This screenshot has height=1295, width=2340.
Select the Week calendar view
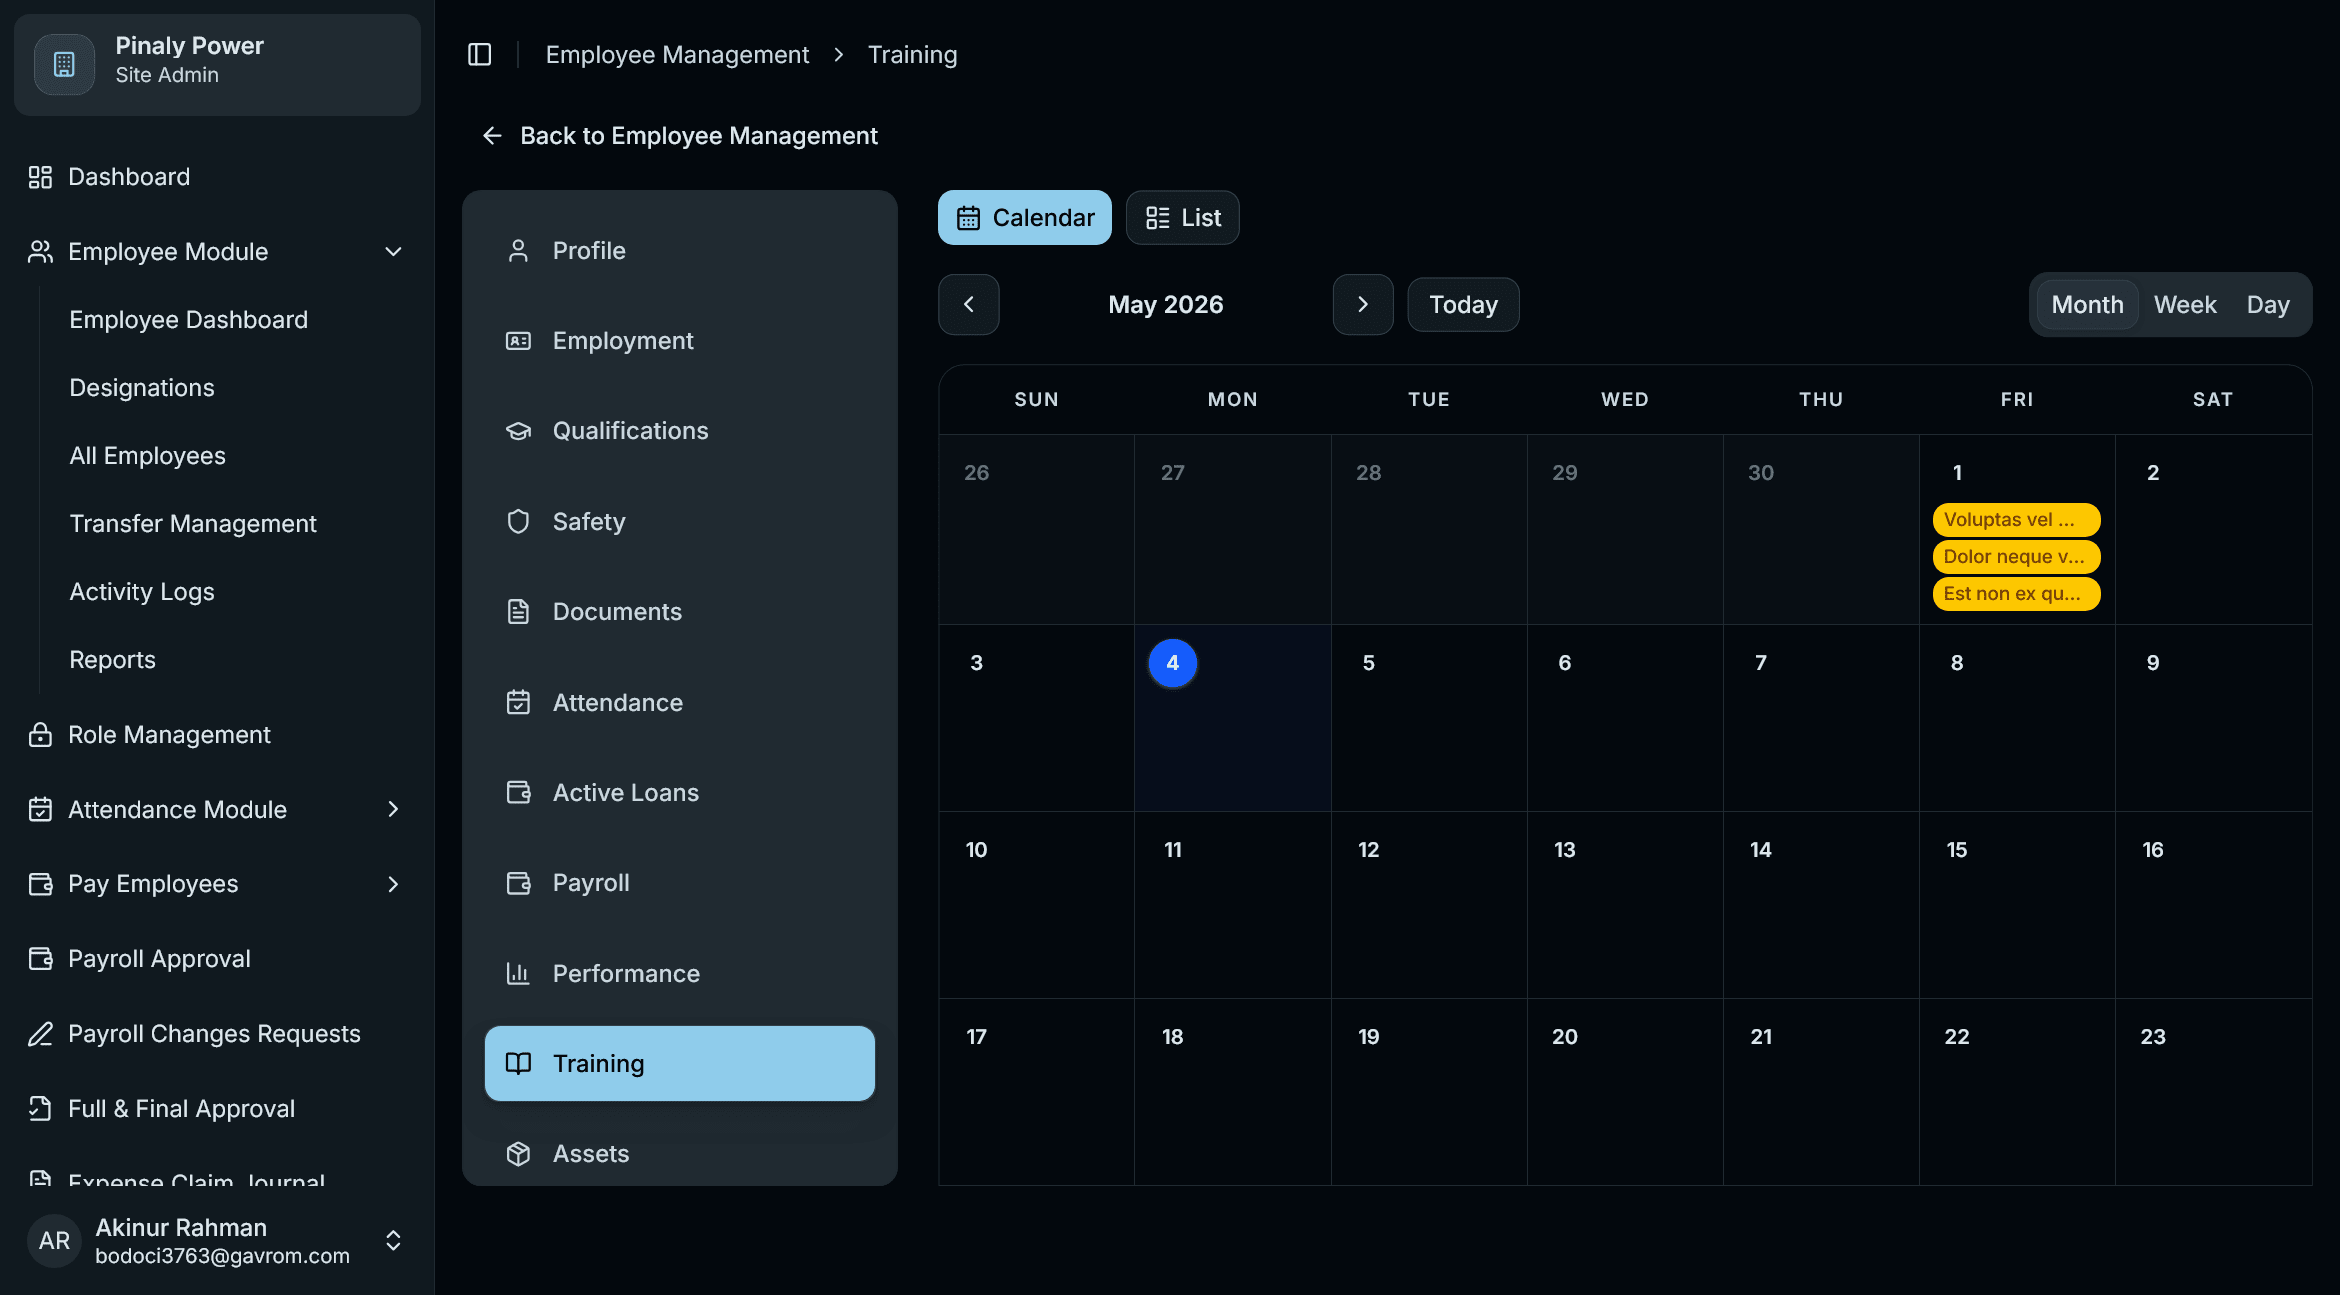[x=2185, y=305]
